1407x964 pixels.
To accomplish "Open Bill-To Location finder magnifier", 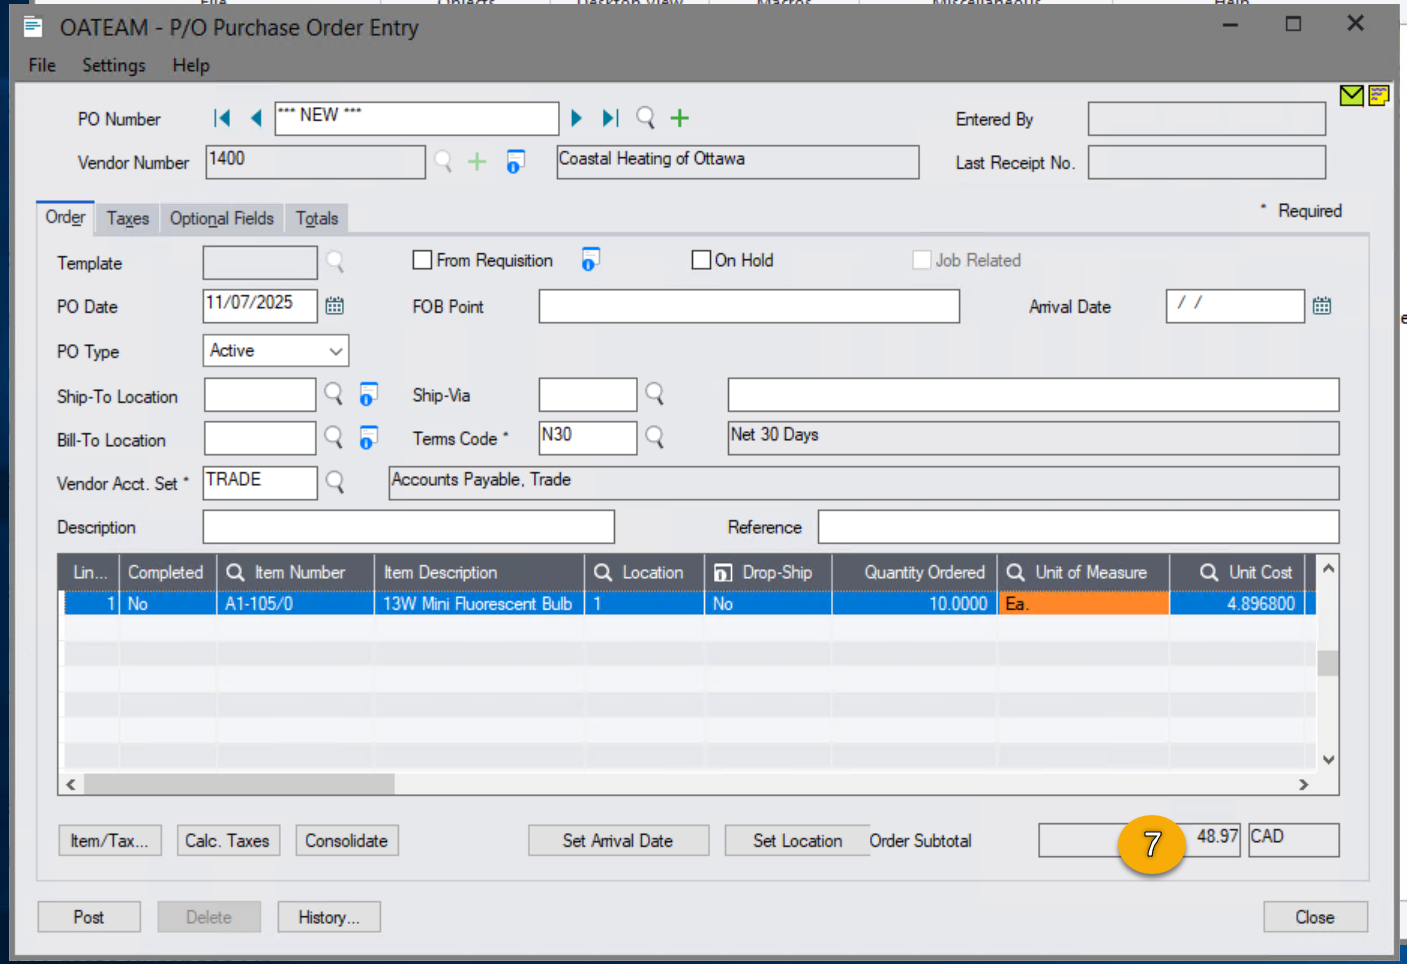I will coord(334,437).
